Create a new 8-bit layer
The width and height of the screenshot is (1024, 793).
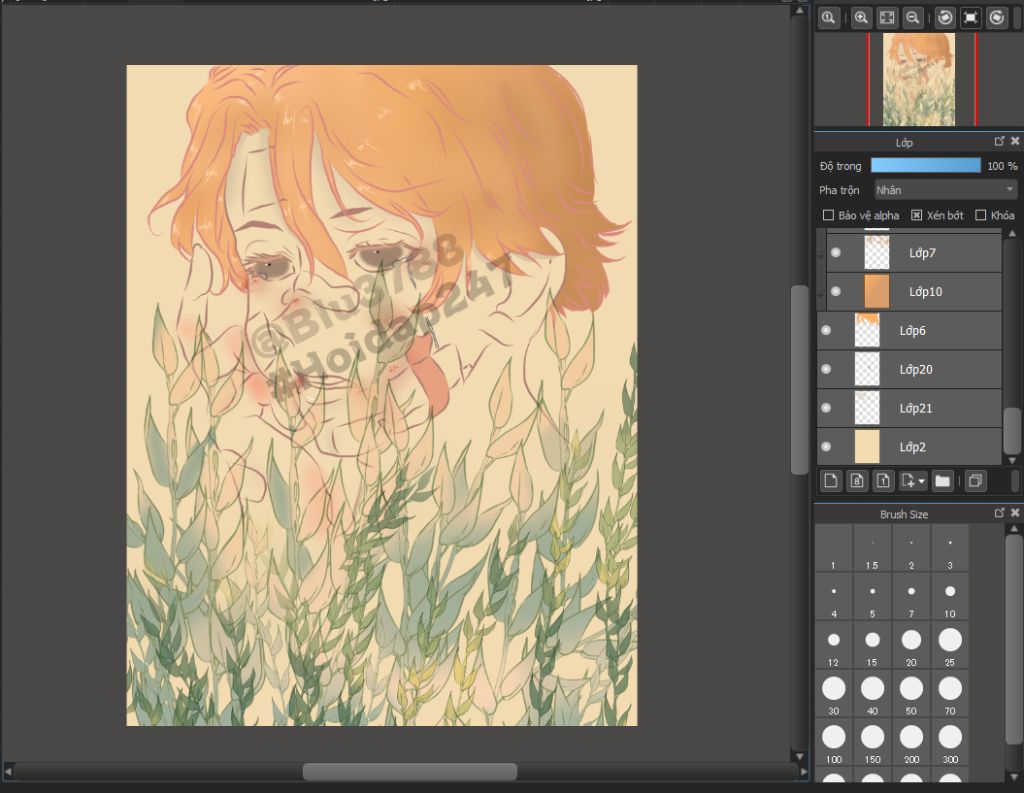click(857, 481)
